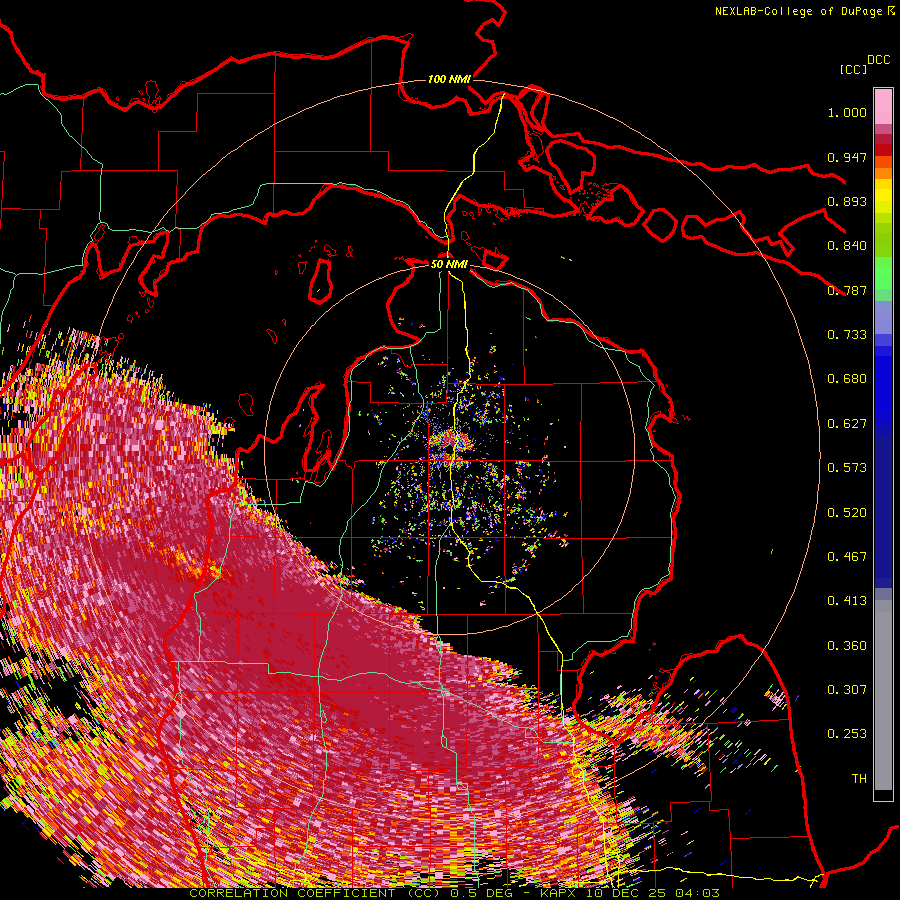Click the 0.573 scale value

[847, 468]
